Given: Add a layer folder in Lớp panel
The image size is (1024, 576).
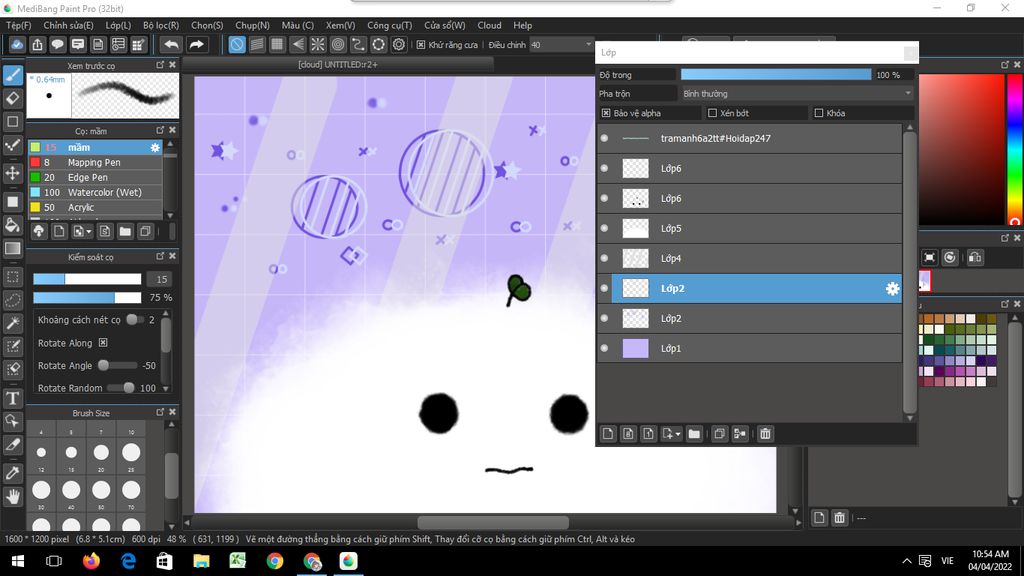Looking at the screenshot, I should pyautogui.click(x=694, y=434).
